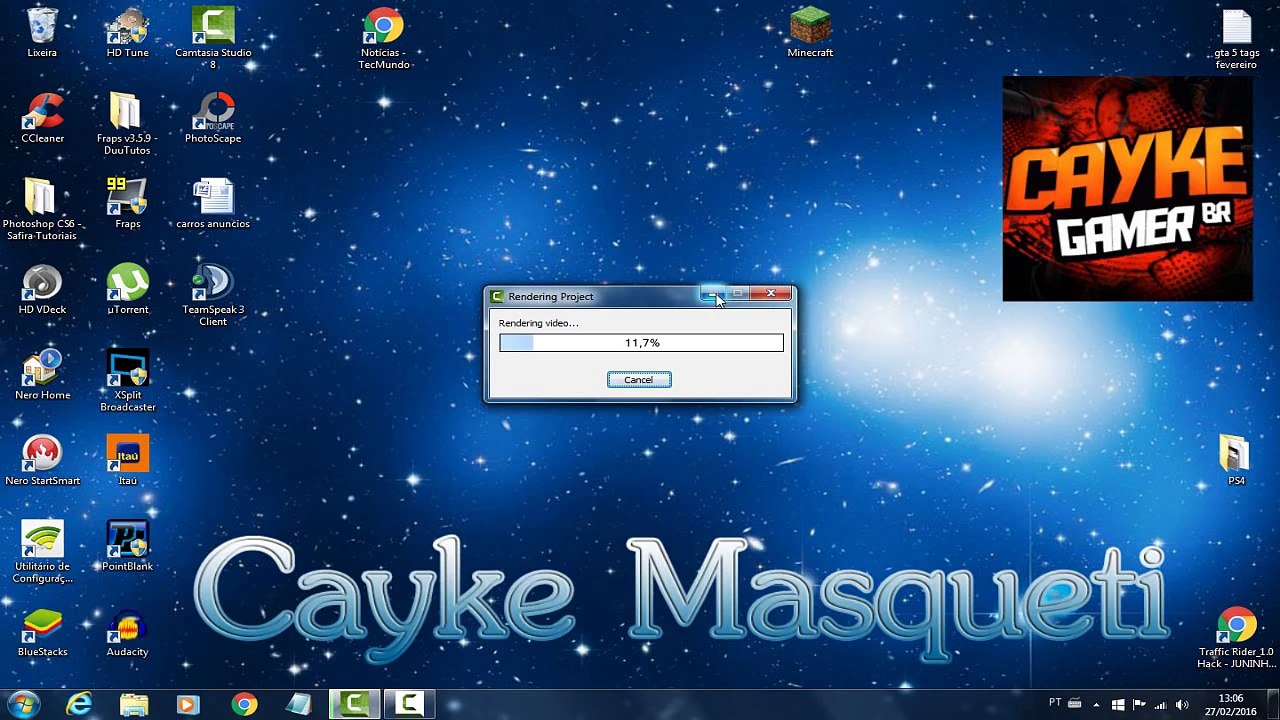
Task: Open the Windows Start menu
Action: (22, 705)
